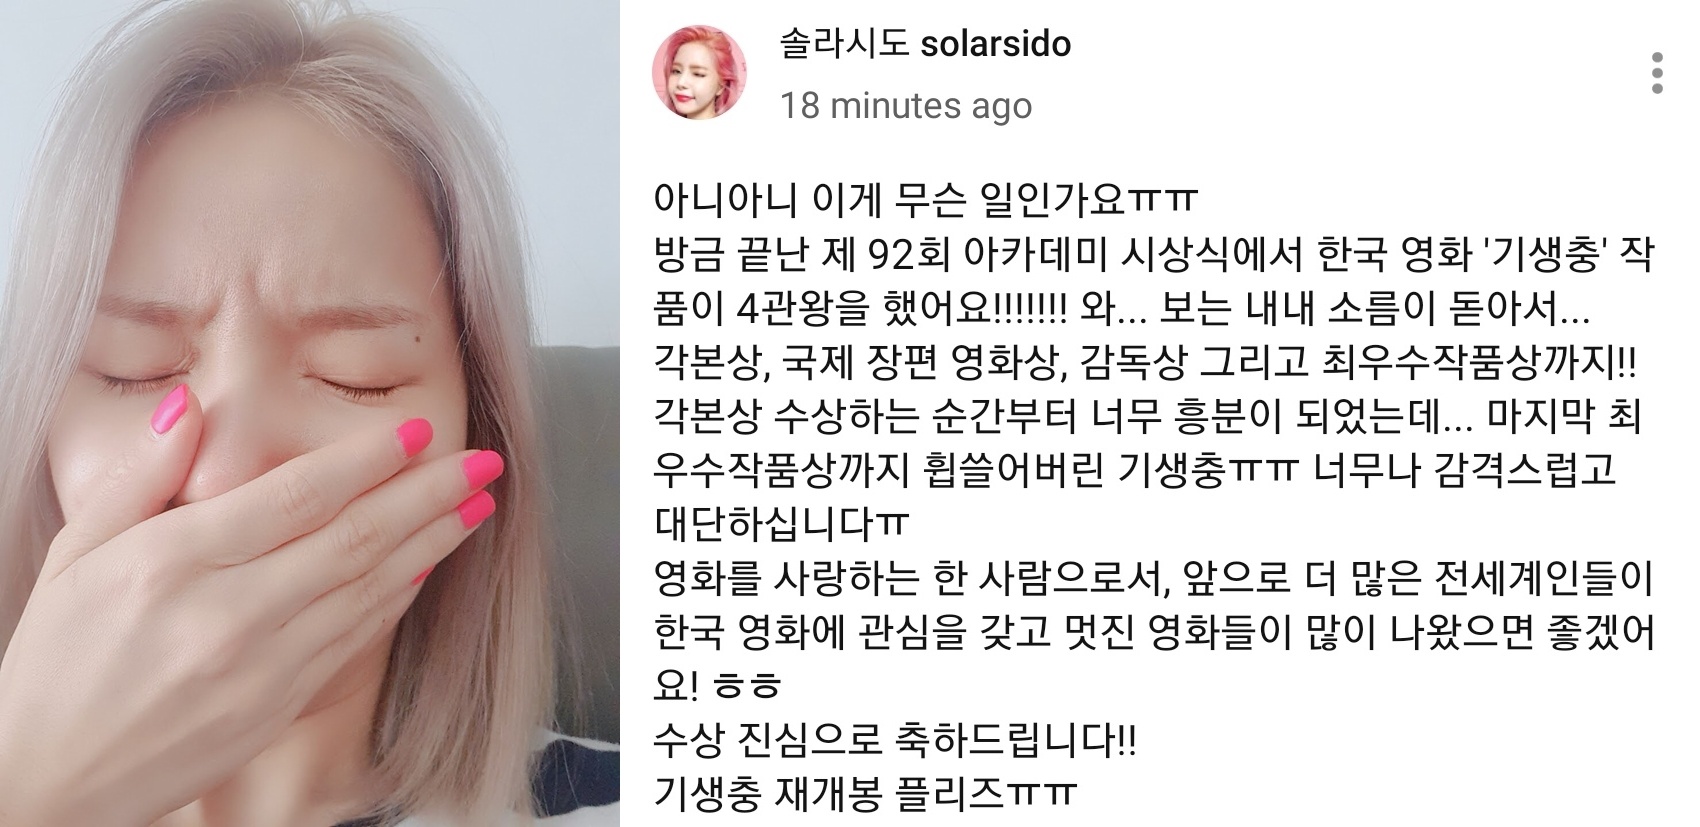Click the line "수상 진심으로 축하드립니다!!"

[x=895, y=741]
